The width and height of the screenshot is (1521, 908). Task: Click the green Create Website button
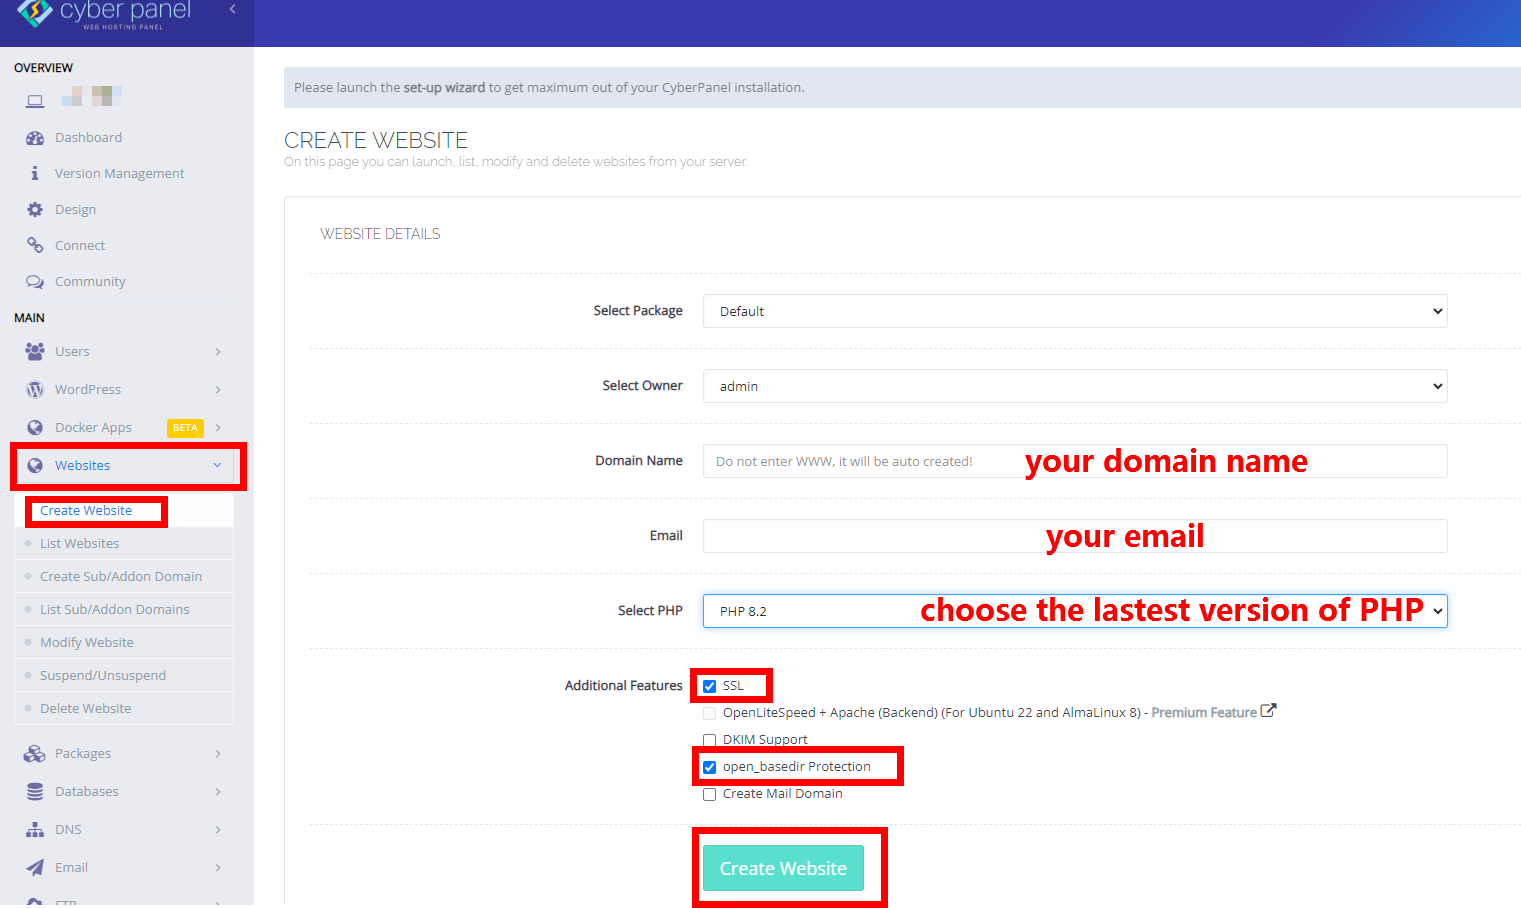[x=783, y=868]
